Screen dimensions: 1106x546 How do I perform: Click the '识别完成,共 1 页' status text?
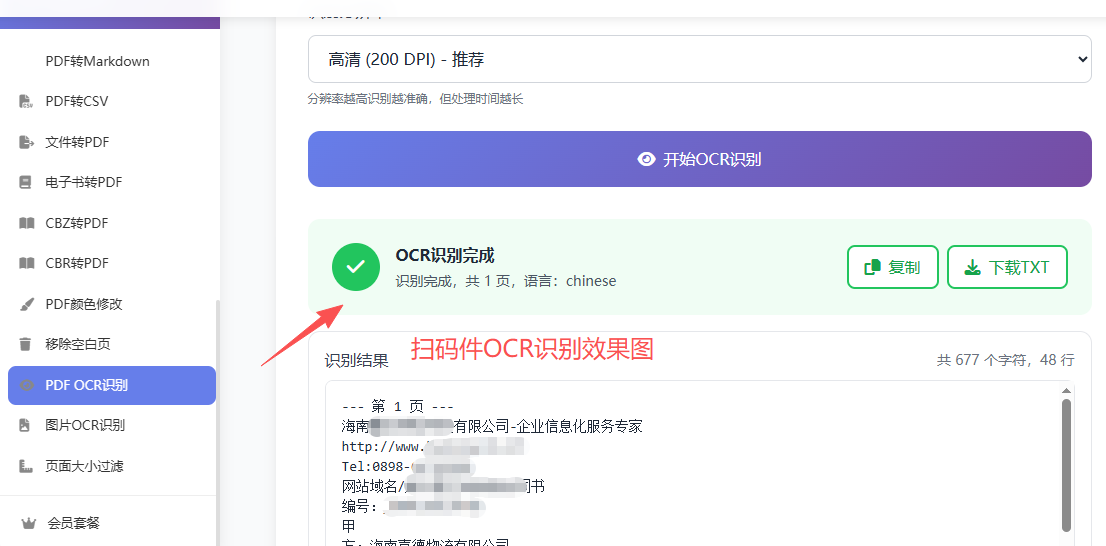[x=506, y=281]
